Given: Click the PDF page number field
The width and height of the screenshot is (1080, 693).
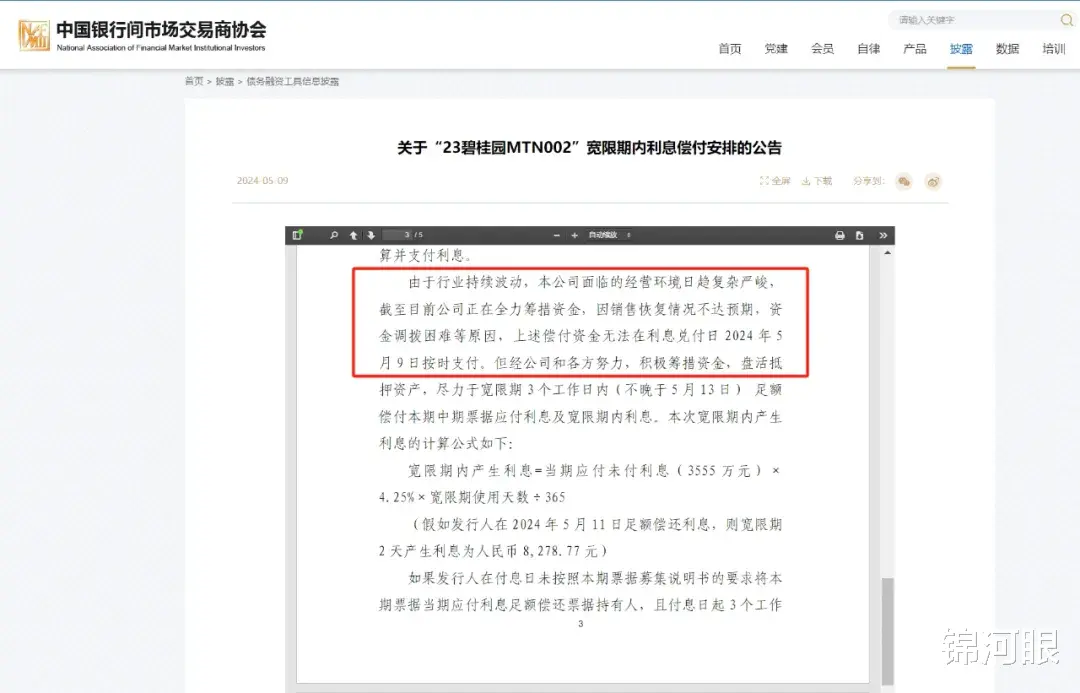Looking at the screenshot, I should [397, 235].
